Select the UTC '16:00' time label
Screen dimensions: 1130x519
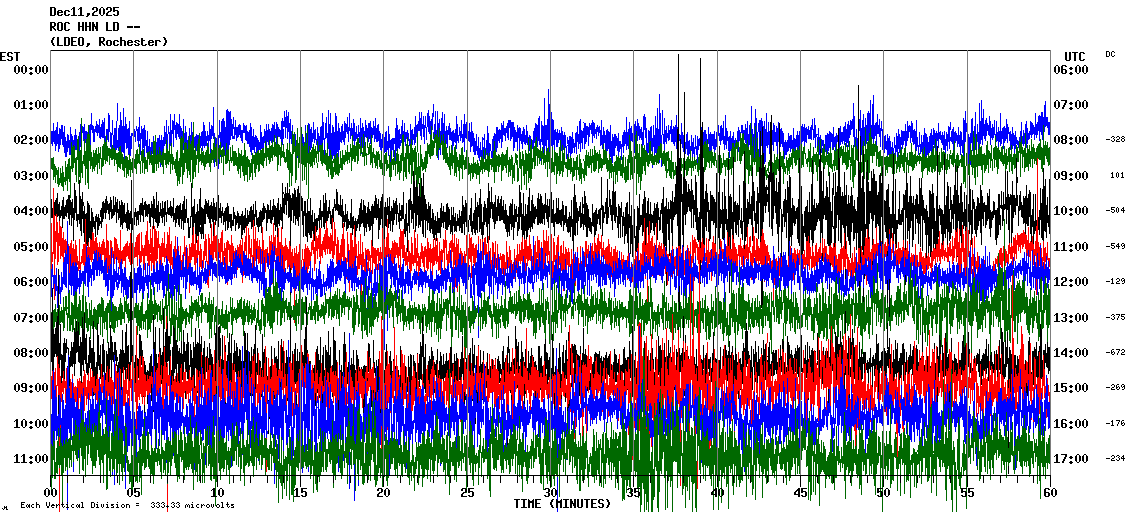pos(1071,423)
